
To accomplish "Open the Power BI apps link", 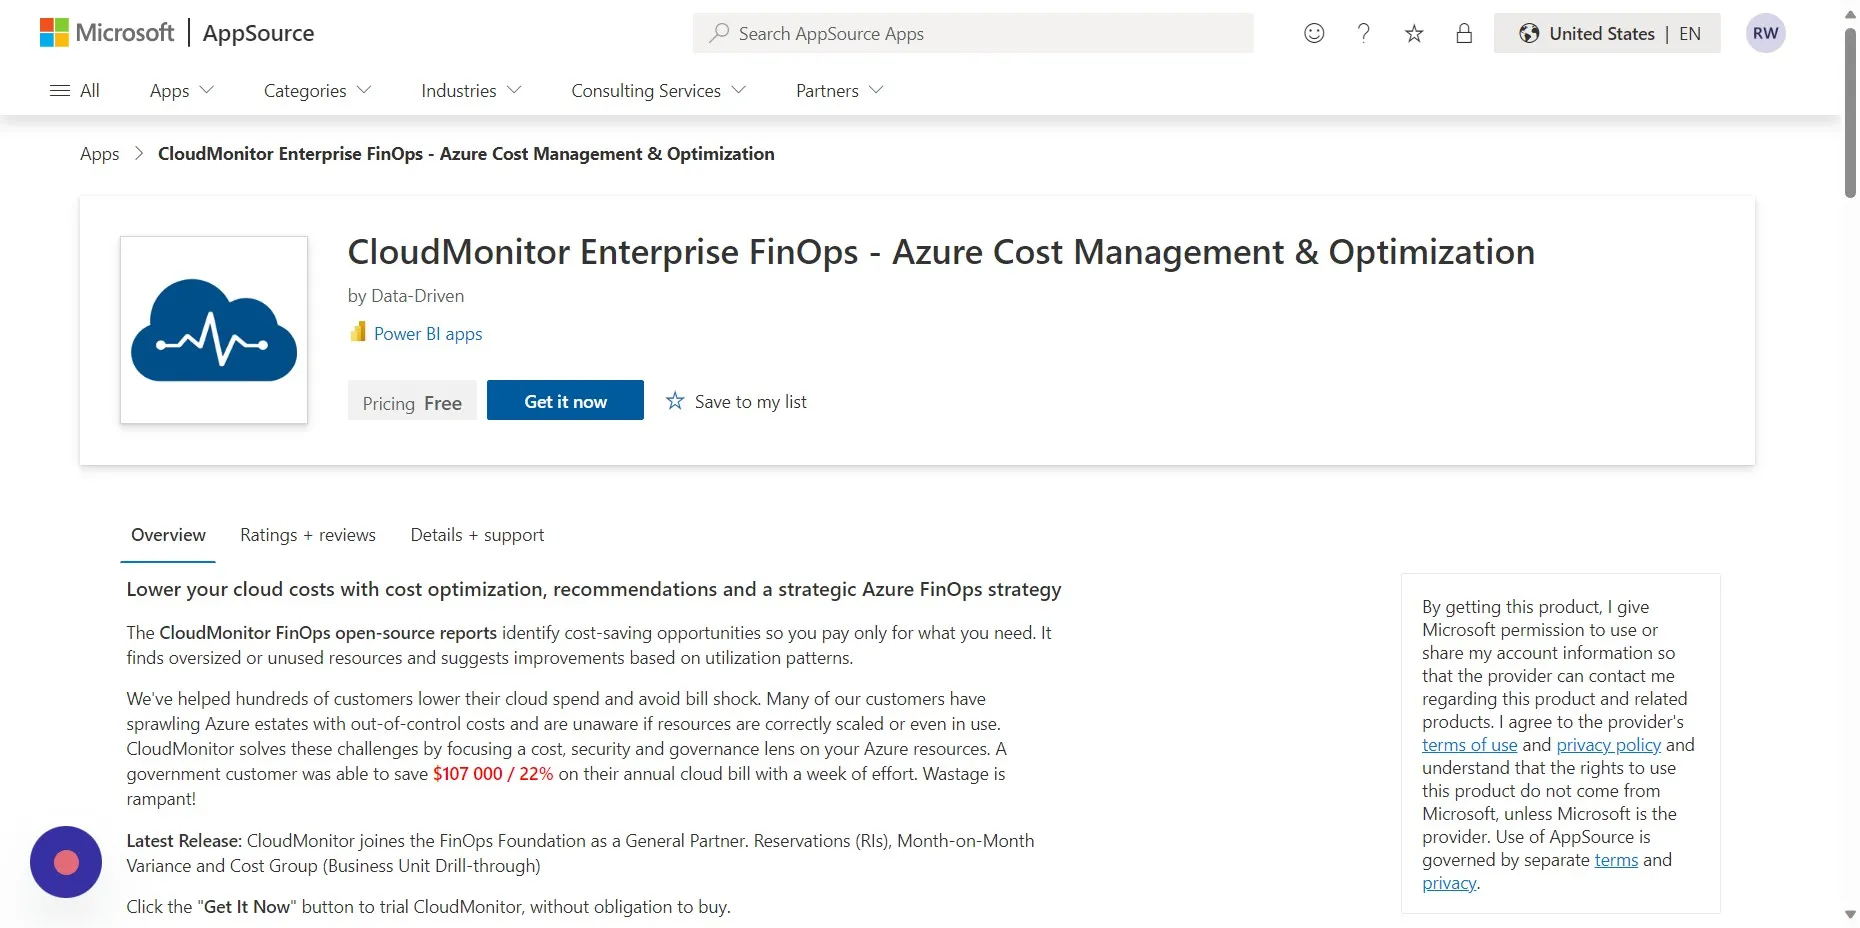I will click(x=428, y=333).
